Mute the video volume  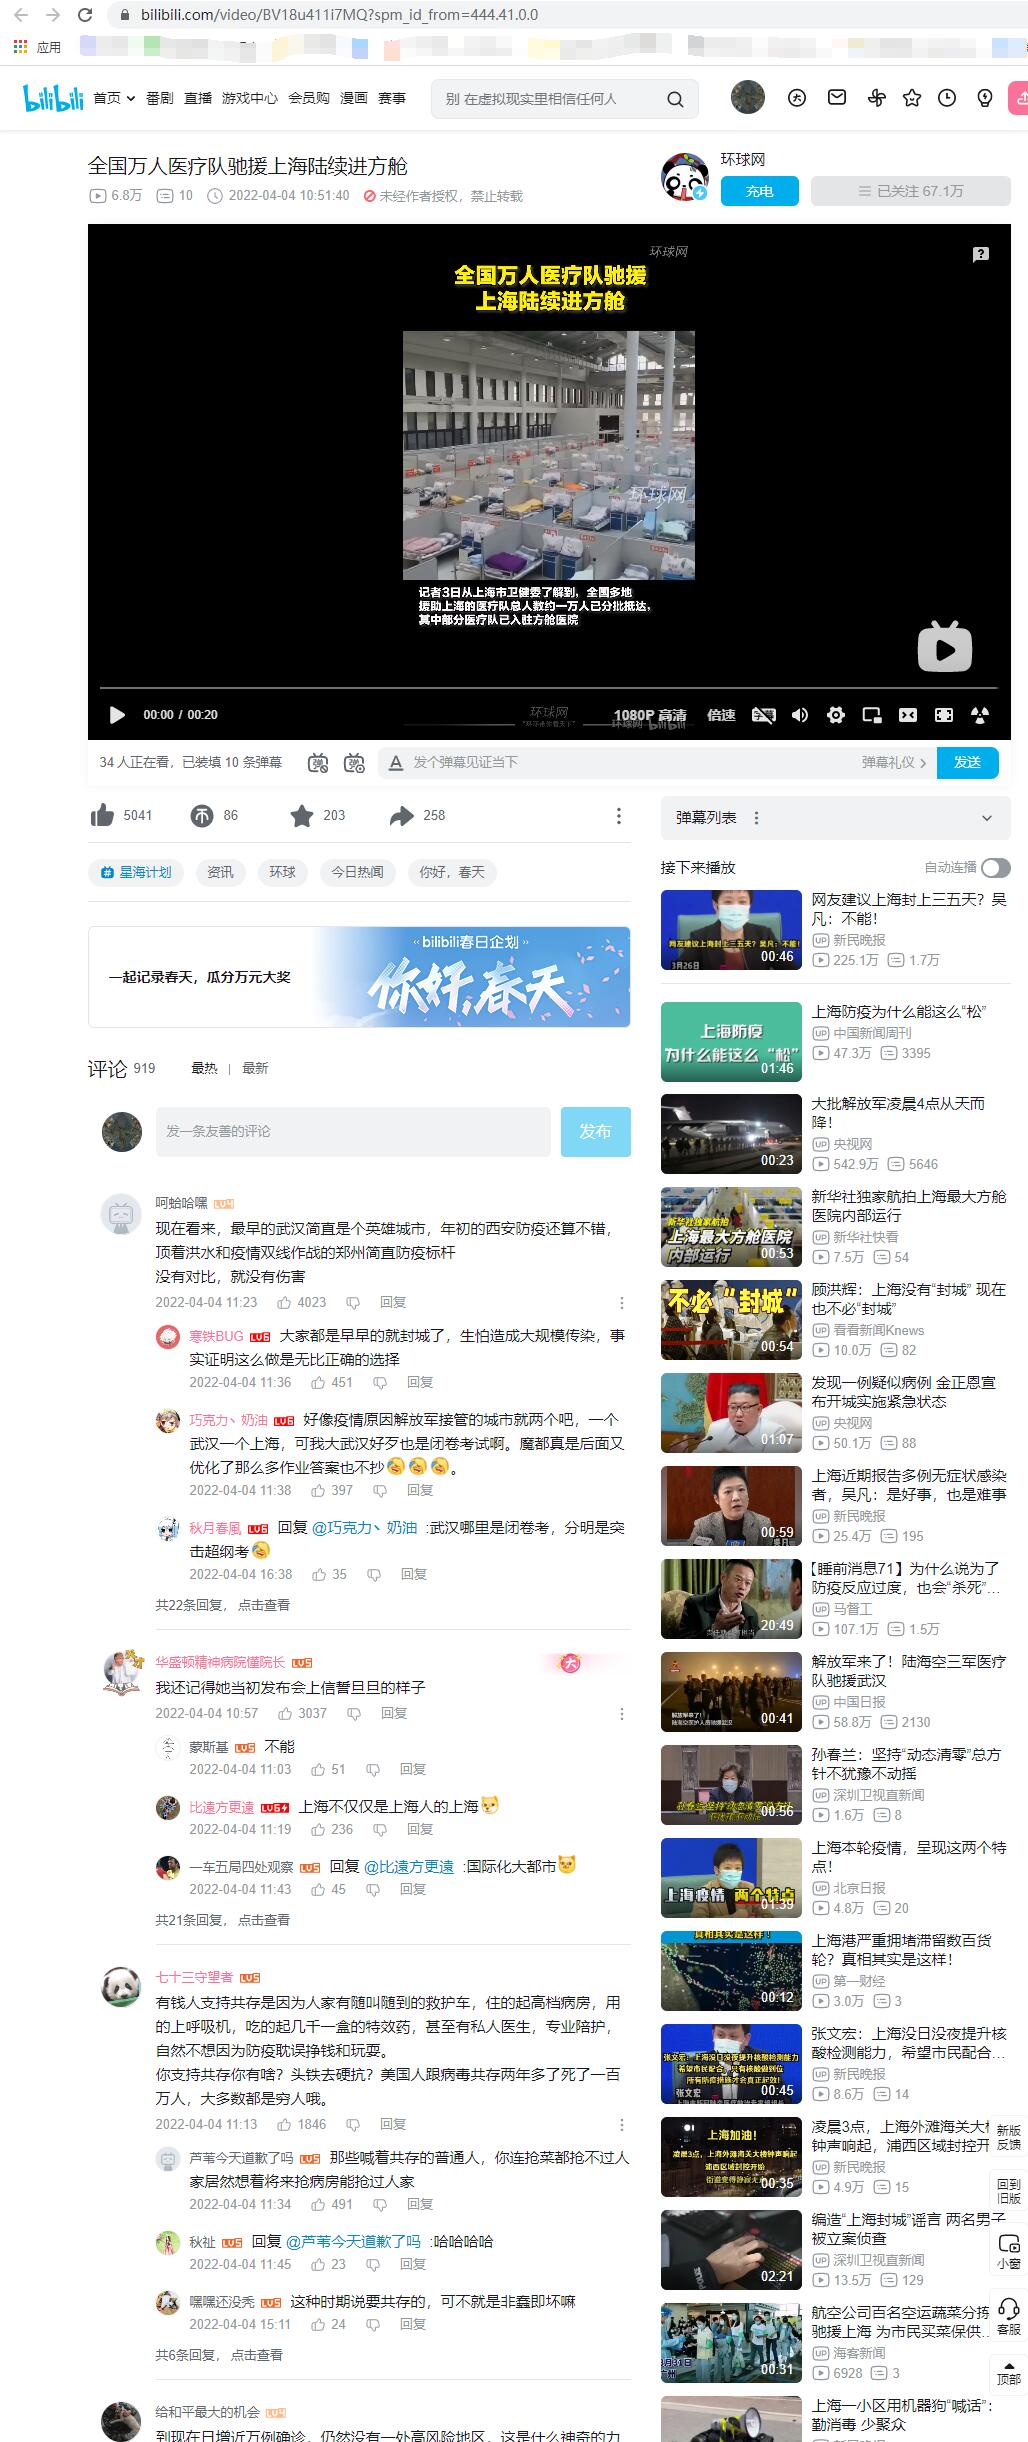(x=800, y=715)
